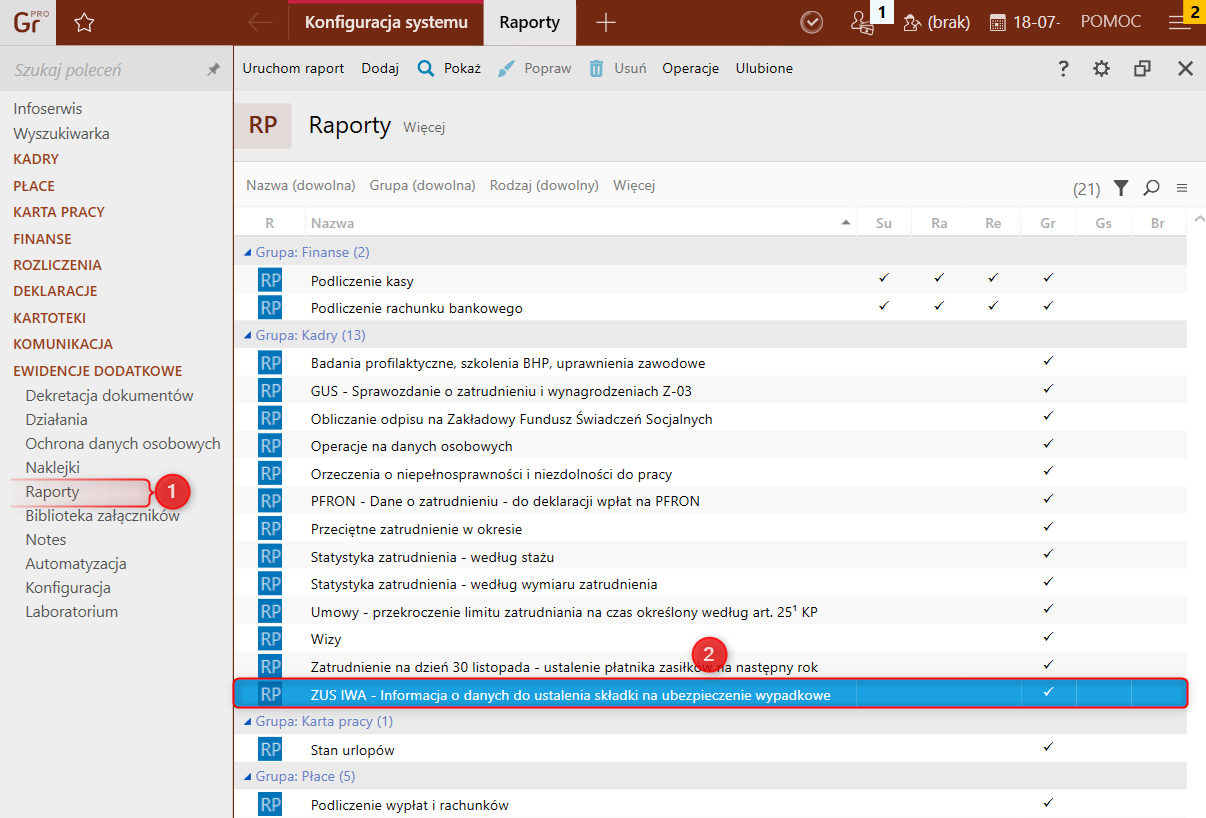Switch to the Raporty tab
Image resolution: width=1206 pixels, height=818 pixels.
530,22
